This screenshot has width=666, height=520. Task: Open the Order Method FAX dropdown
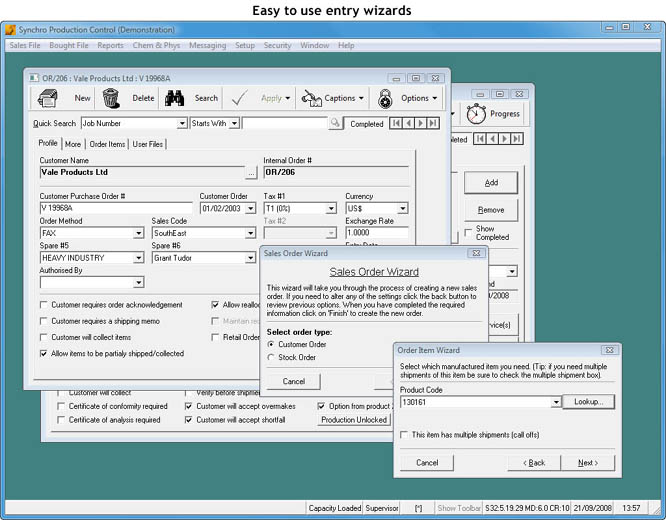point(138,233)
